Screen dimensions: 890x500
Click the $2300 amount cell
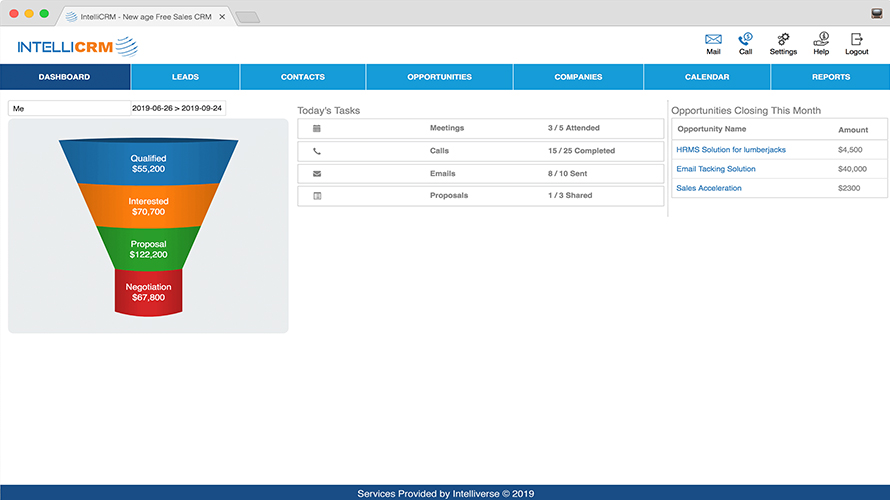point(849,188)
